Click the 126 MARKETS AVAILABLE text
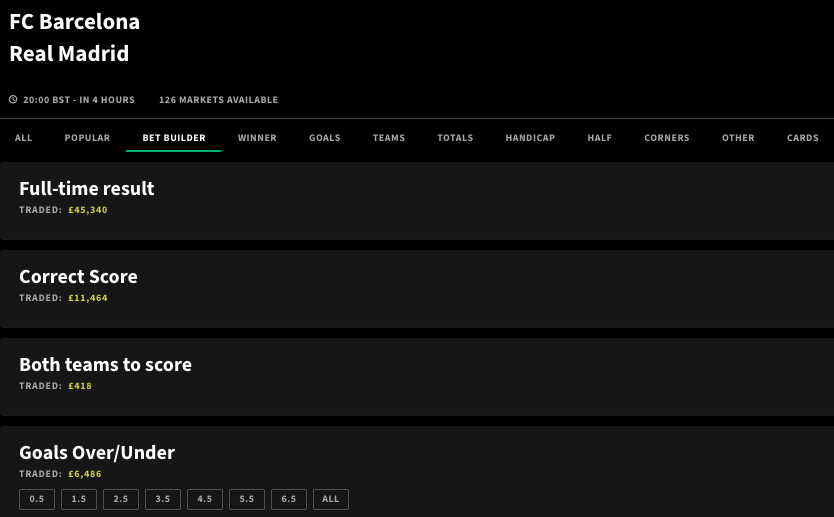The width and height of the screenshot is (834, 517). (x=219, y=99)
